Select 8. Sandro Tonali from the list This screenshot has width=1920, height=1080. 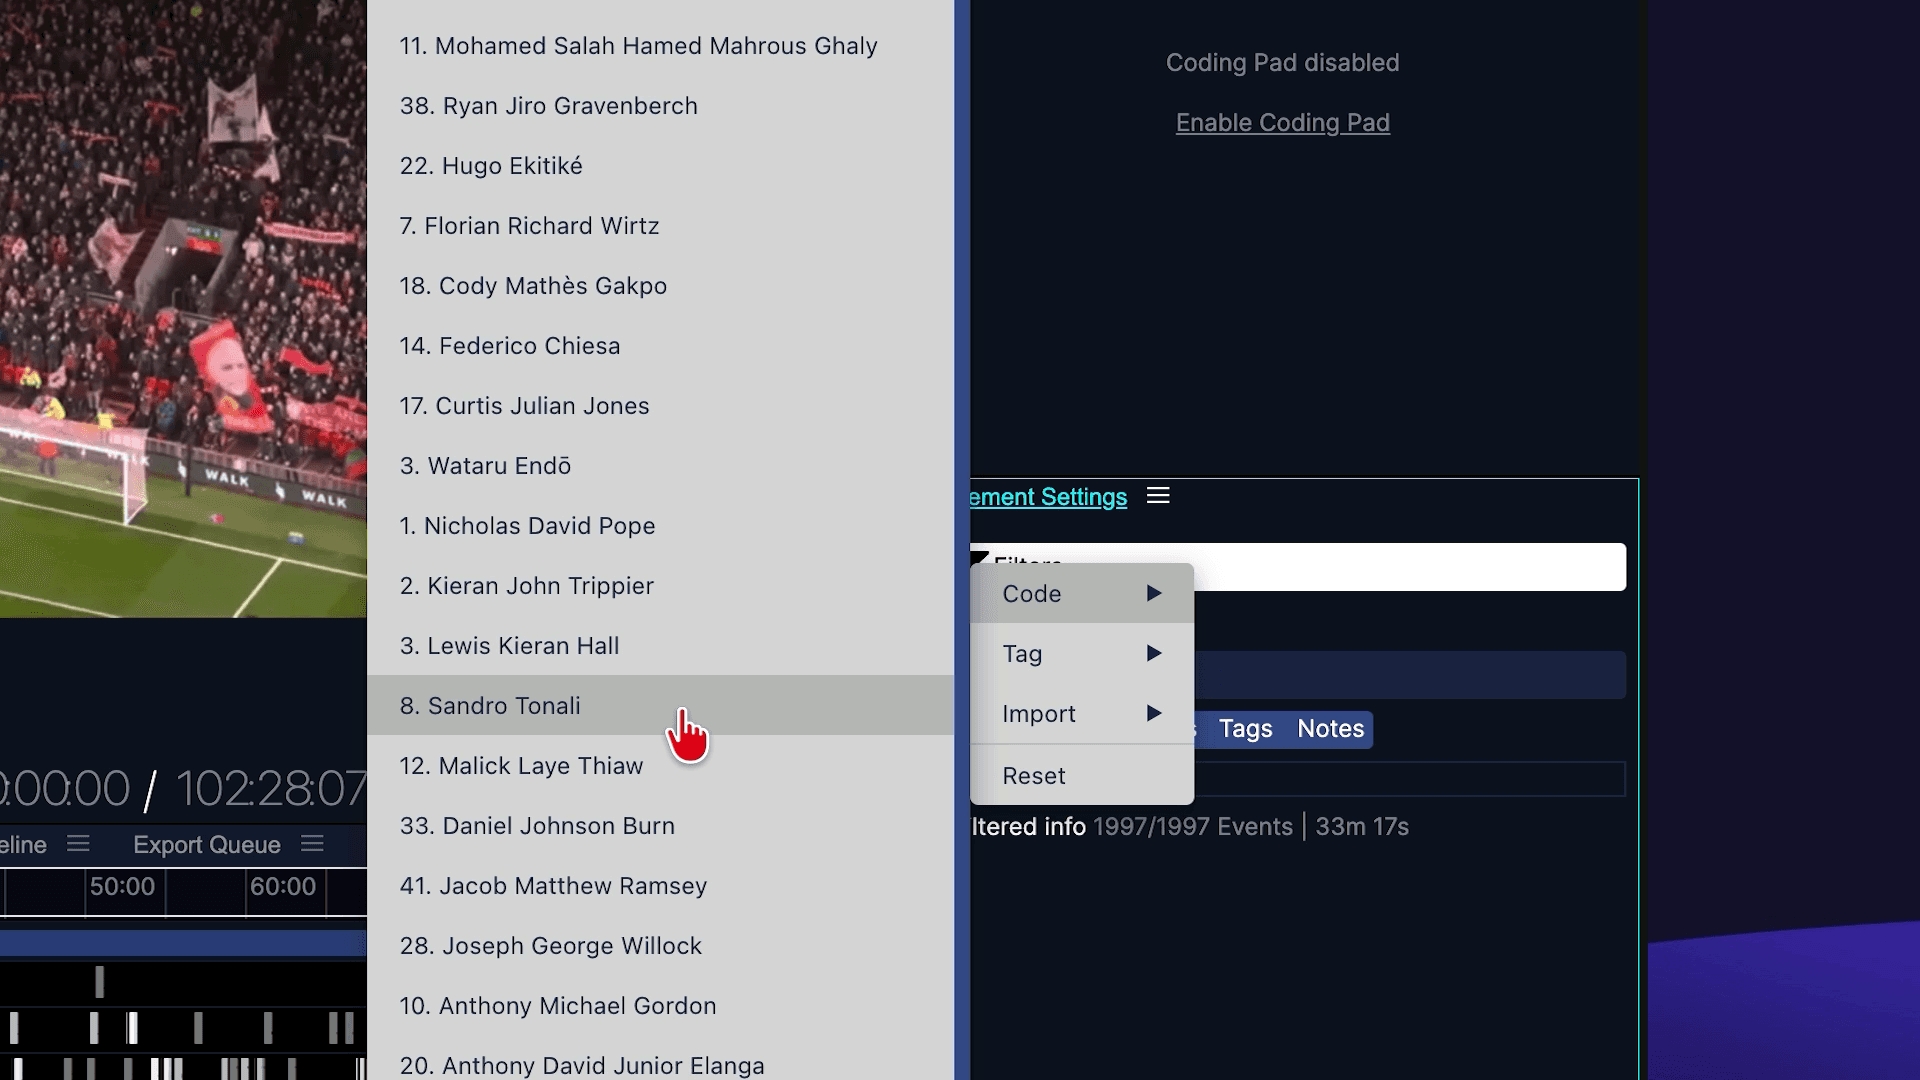(x=490, y=706)
